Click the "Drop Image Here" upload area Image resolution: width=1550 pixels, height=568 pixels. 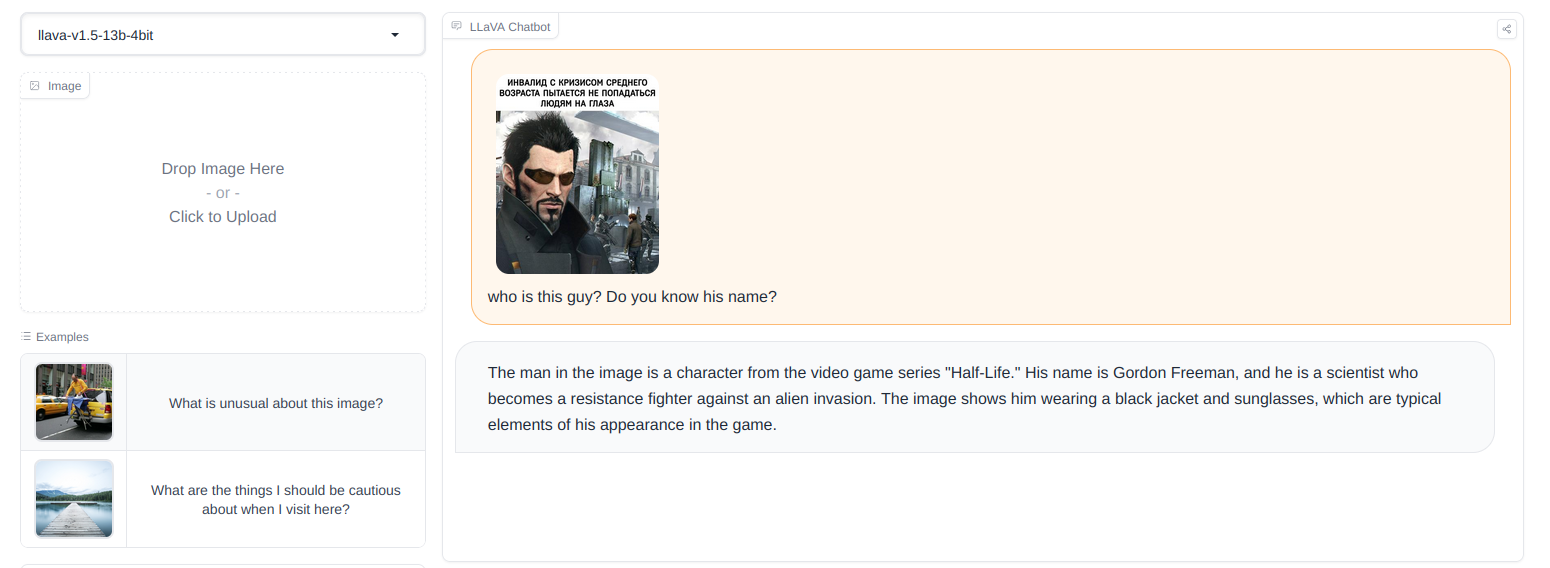223,169
